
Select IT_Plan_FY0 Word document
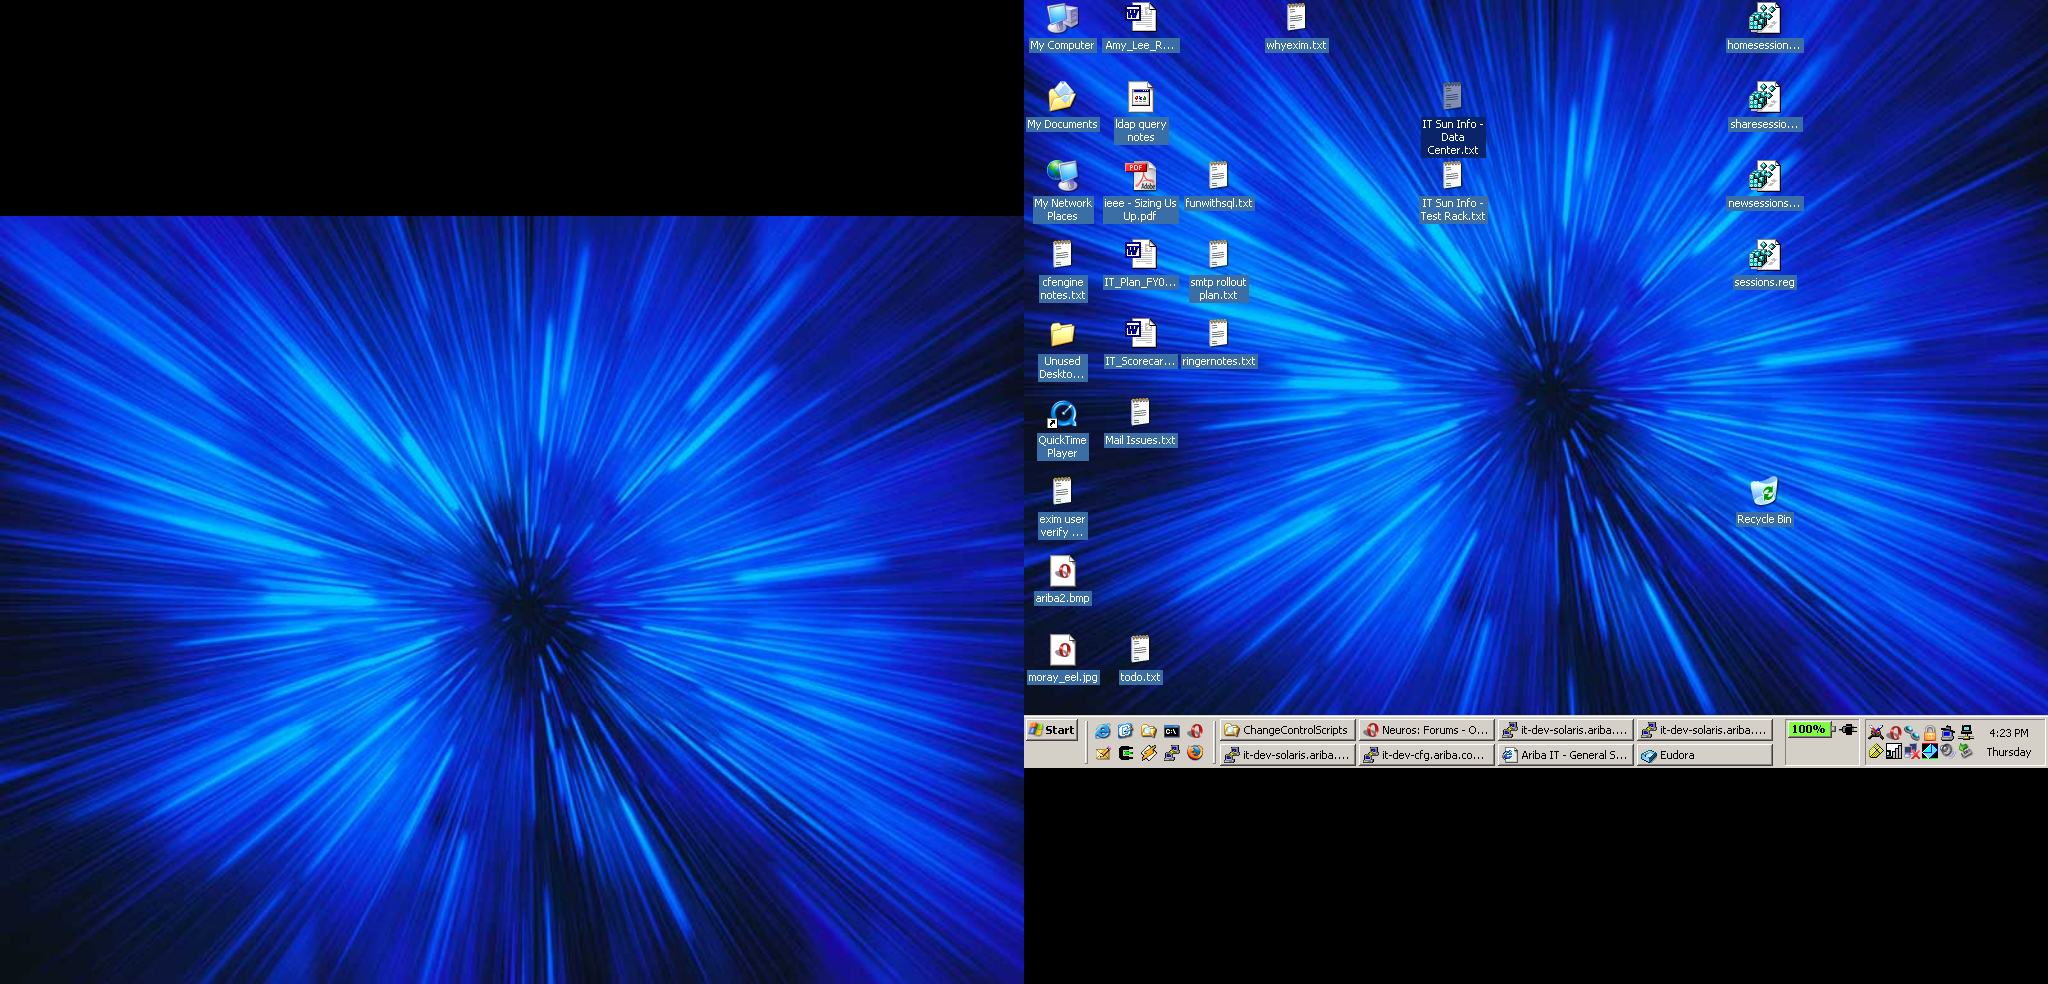(1140, 265)
